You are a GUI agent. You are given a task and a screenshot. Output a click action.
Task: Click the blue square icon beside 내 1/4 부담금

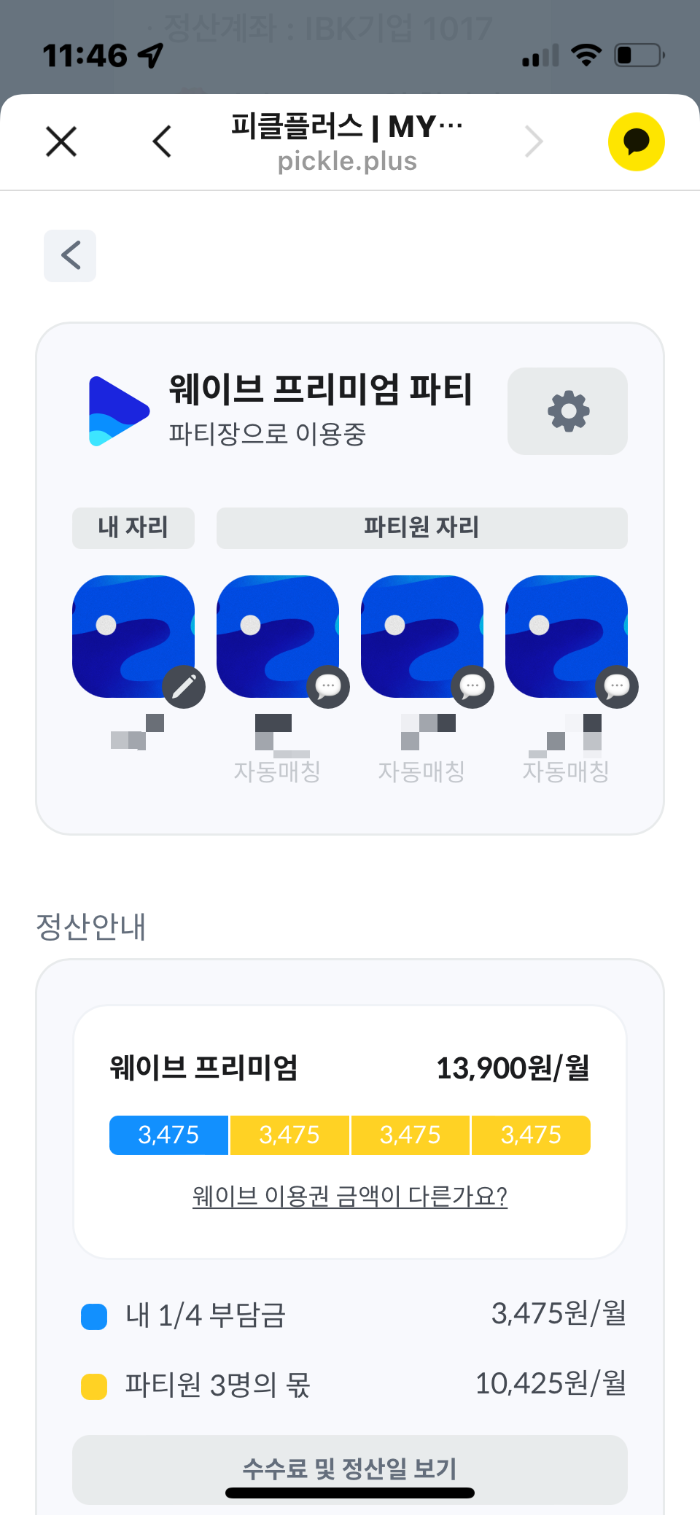(93, 1316)
